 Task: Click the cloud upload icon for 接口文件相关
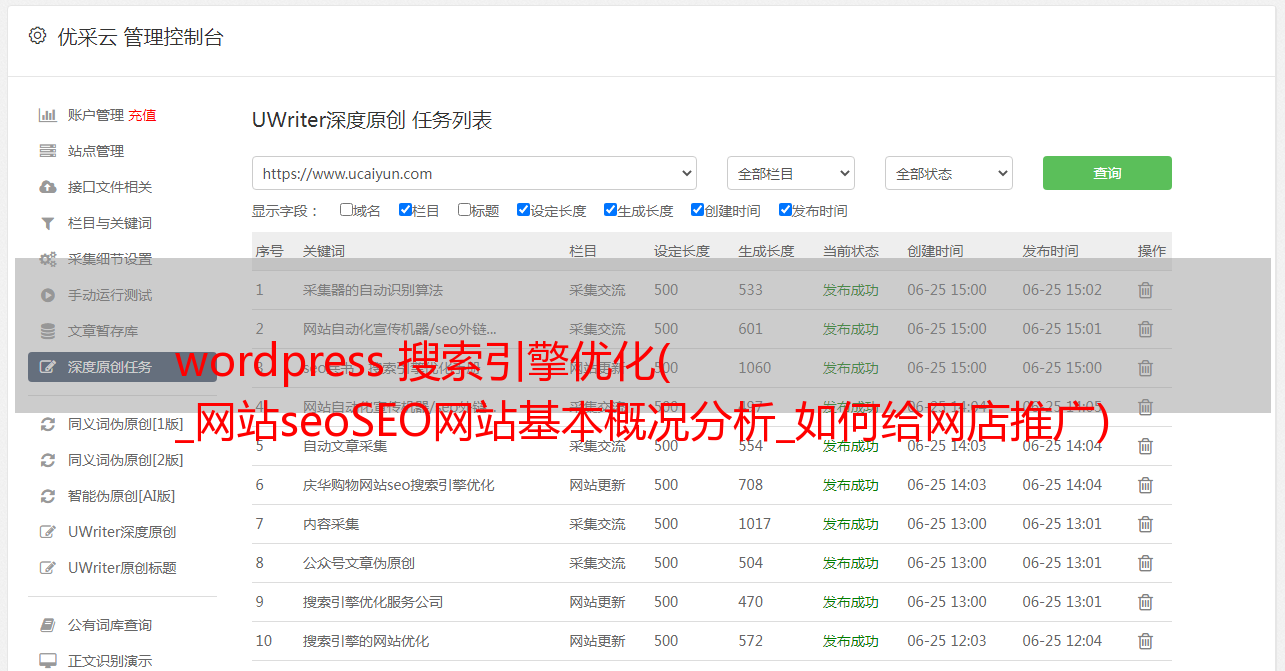click(x=47, y=187)
